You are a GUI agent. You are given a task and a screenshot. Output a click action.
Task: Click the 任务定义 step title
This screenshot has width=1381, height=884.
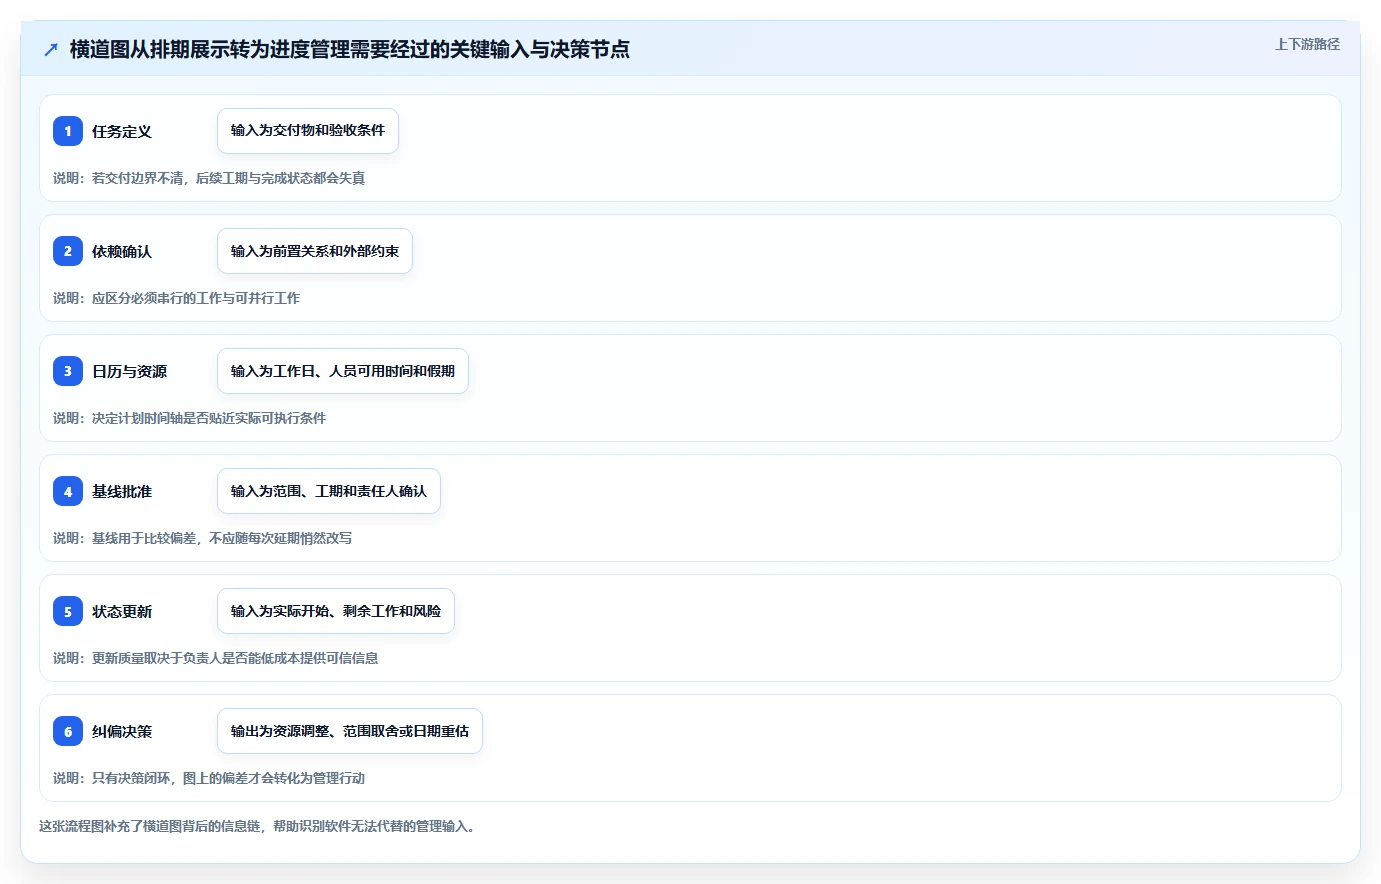(122, 131)
